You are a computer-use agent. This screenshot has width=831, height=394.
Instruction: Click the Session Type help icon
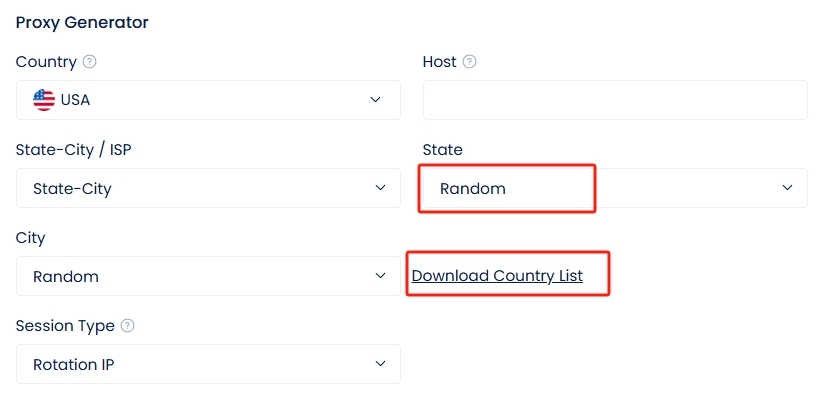(x=127, y=326)
